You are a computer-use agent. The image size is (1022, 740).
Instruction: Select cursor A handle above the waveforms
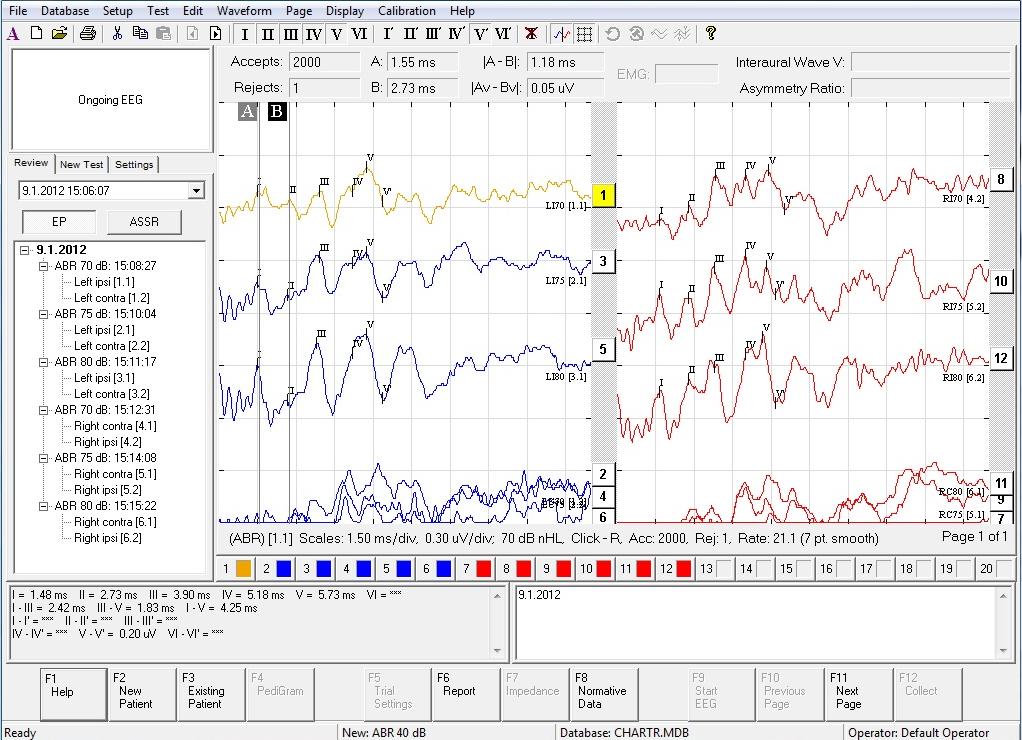pyautogui.click(x=248, y=111)
